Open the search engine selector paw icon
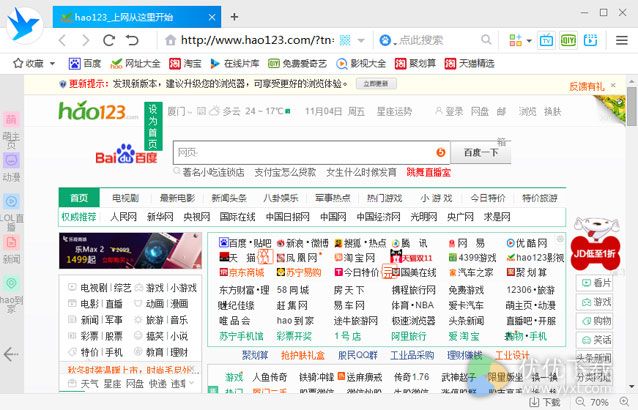Image resolution: width=638 pixels, height=410 pixels. coord(385,40)
